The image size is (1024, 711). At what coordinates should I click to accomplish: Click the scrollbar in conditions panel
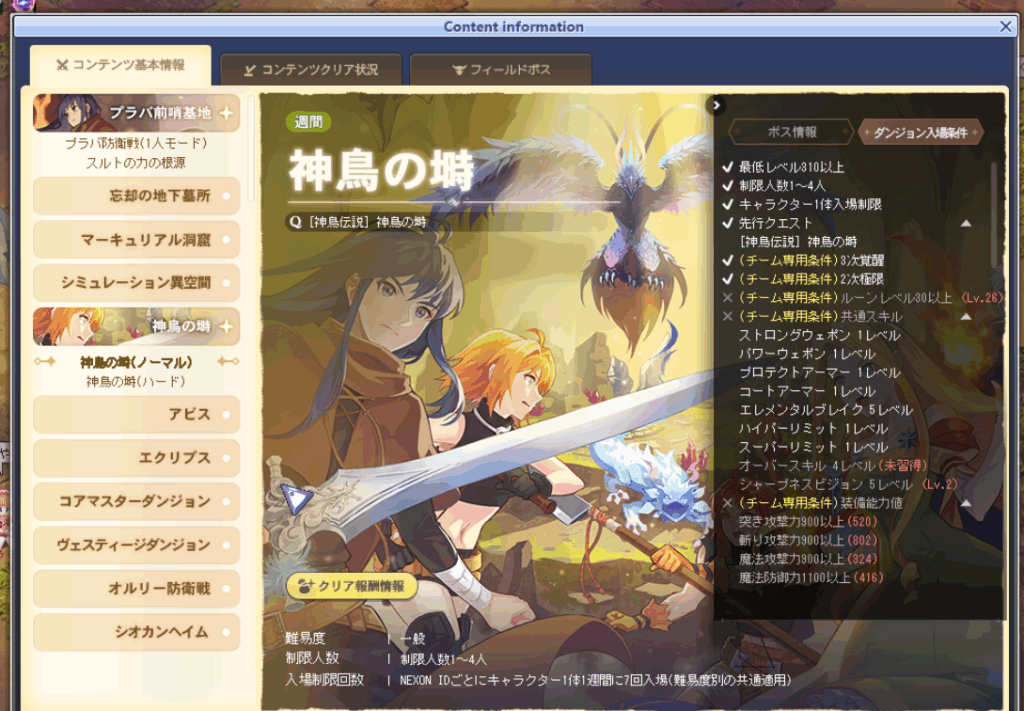(995, 215)
